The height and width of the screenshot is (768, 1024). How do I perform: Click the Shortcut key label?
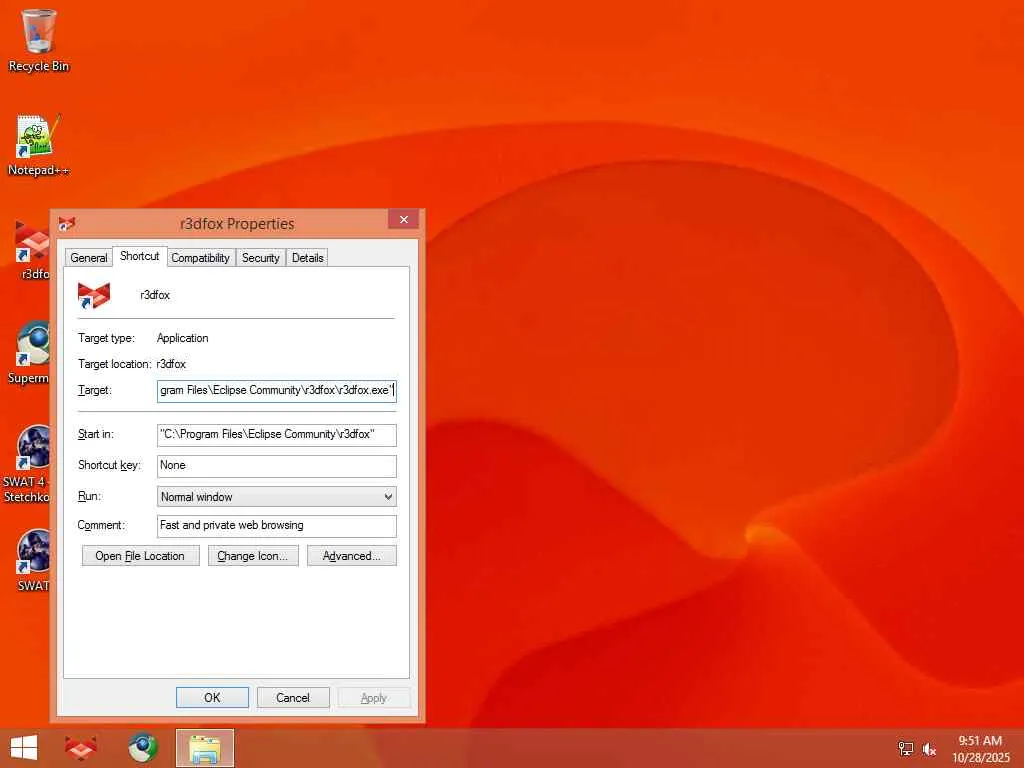pyautogui.click(x=109, y=465)
